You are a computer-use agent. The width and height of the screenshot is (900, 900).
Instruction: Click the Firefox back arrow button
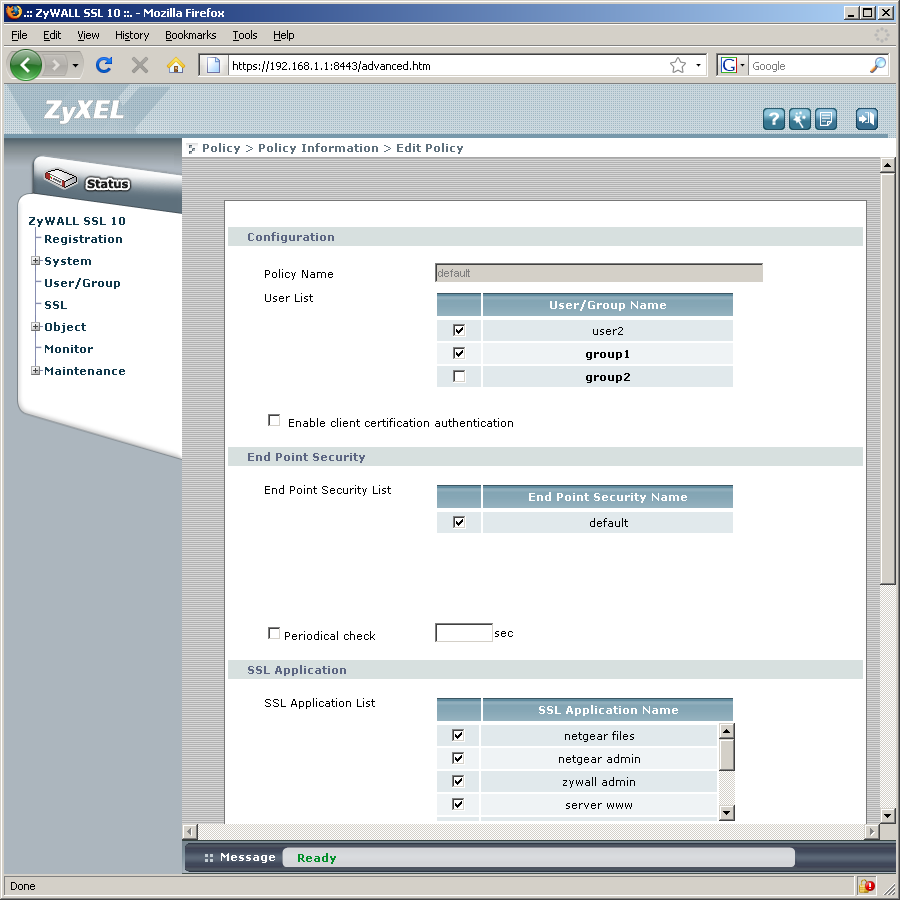coord(26,65)
